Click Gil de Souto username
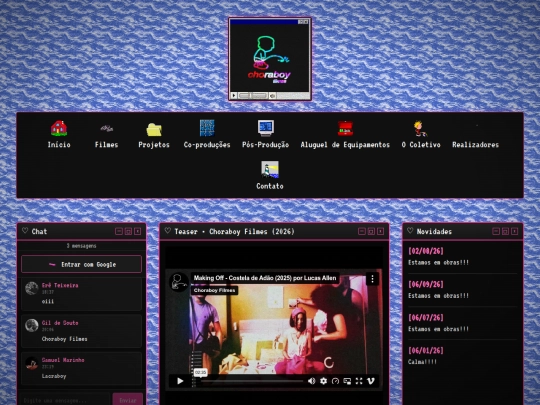Viewport: 540px width, 405px height. point(60,323)
